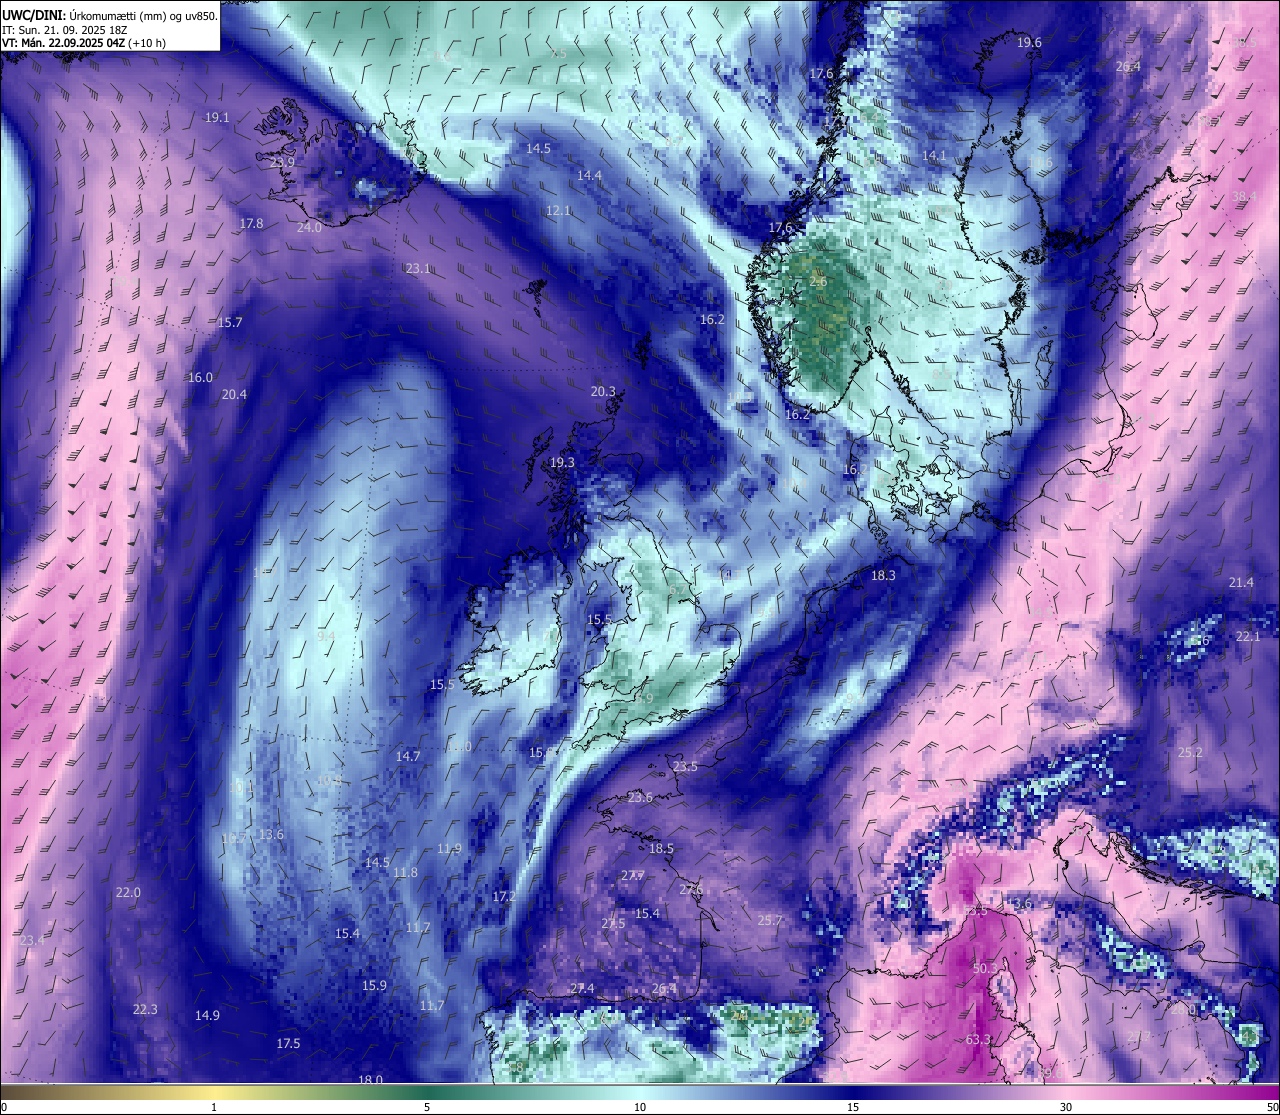Viewport: 1280px width, 1115px height.
Task: Click the 22.0 value in Atlantic
Action: pyautogui.click(x=128, y=892)
